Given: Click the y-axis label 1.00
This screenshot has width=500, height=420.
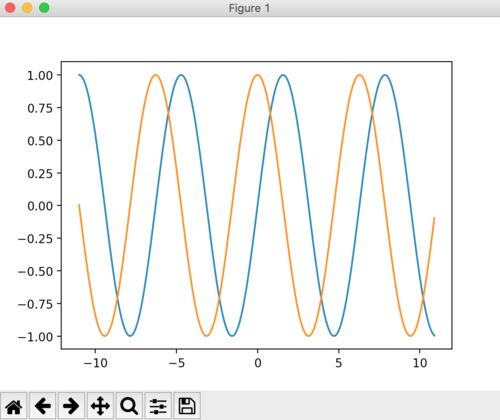Looking at the screenshot, I should click(x=40, y=75).
